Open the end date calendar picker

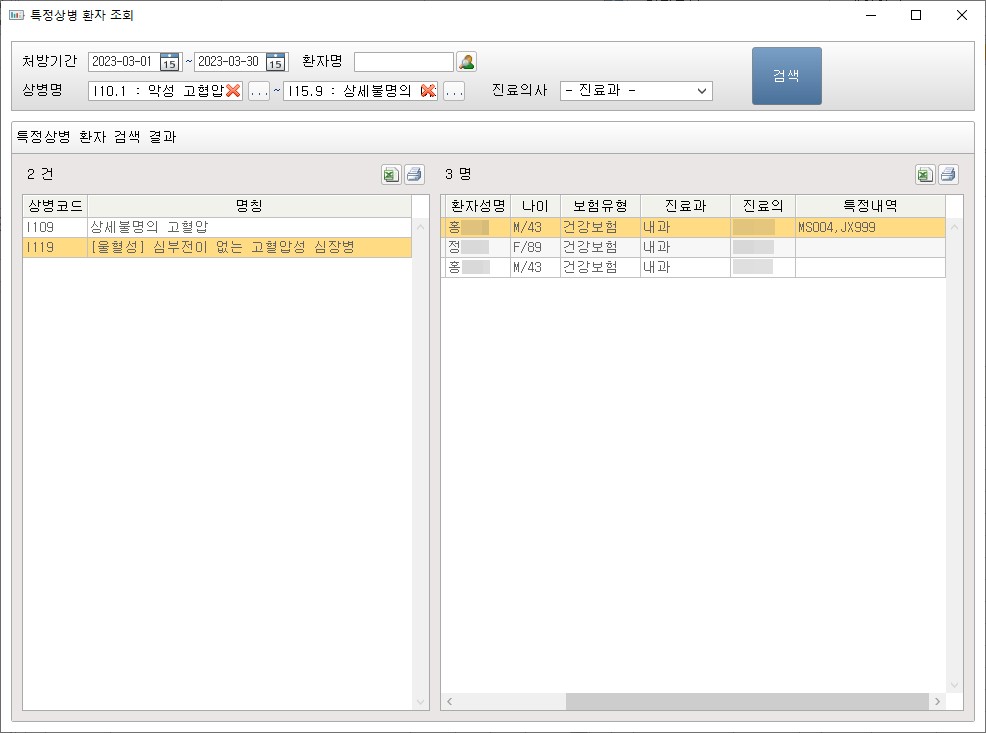[276, 62]
